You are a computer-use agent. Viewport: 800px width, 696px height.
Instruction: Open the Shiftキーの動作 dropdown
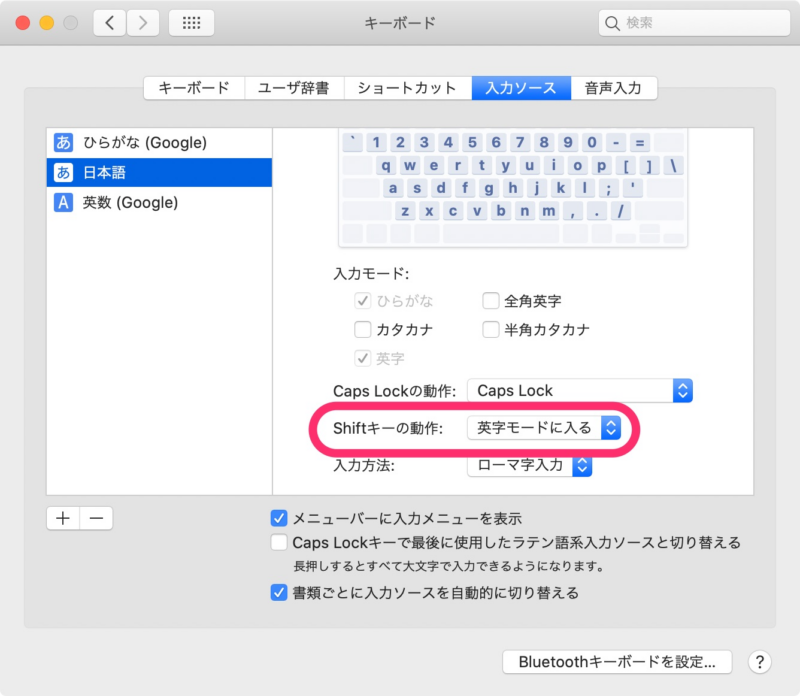pos(544,428)
